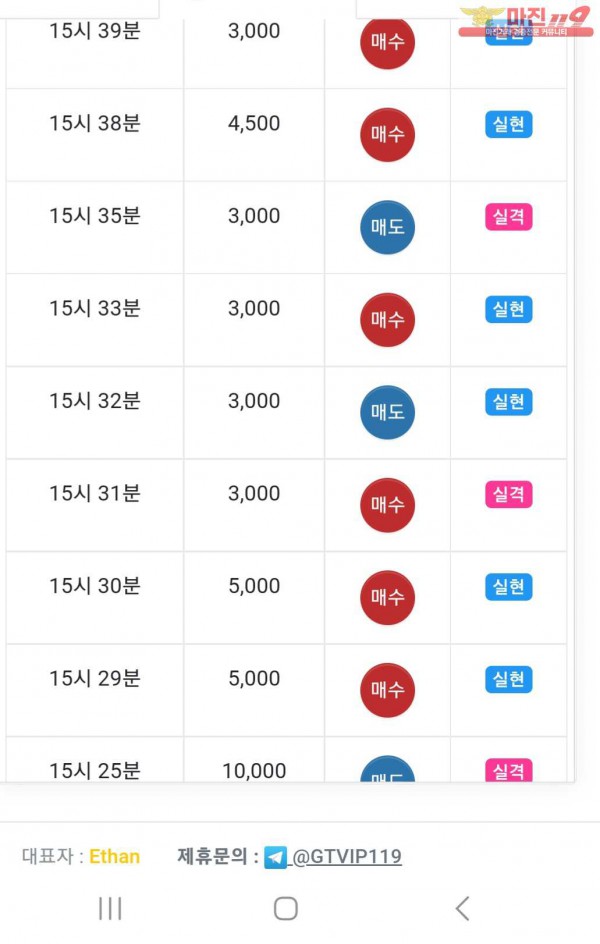Viewport: 600px width, 944px height.
Task: Click the 실현 badge in the 15시 38분 row
Action: point(509,125)
